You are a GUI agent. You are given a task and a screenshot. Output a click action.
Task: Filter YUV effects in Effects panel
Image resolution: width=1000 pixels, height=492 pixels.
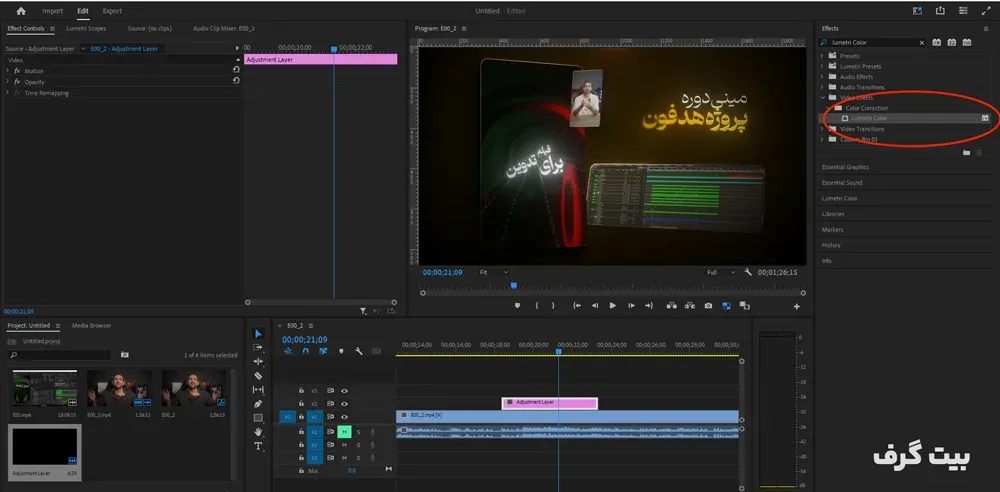pyautogui.click(x=967, y=42)
